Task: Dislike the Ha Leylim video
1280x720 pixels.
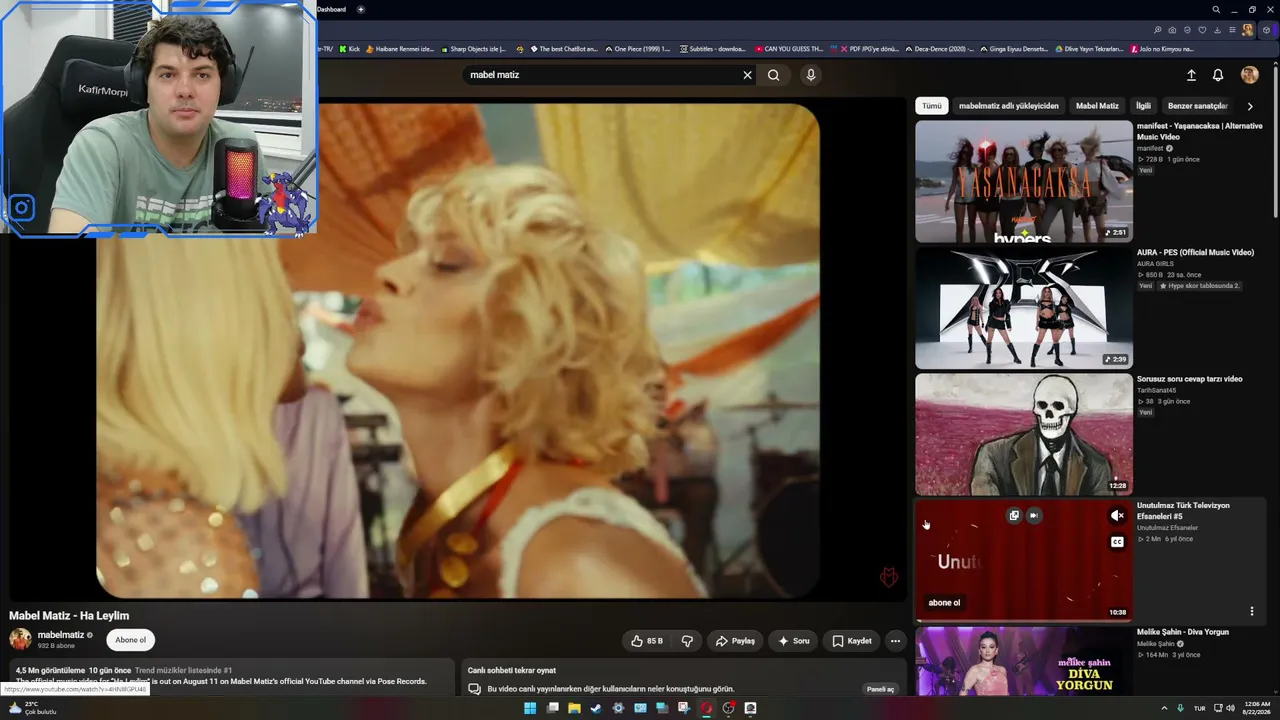Action: 687,641
